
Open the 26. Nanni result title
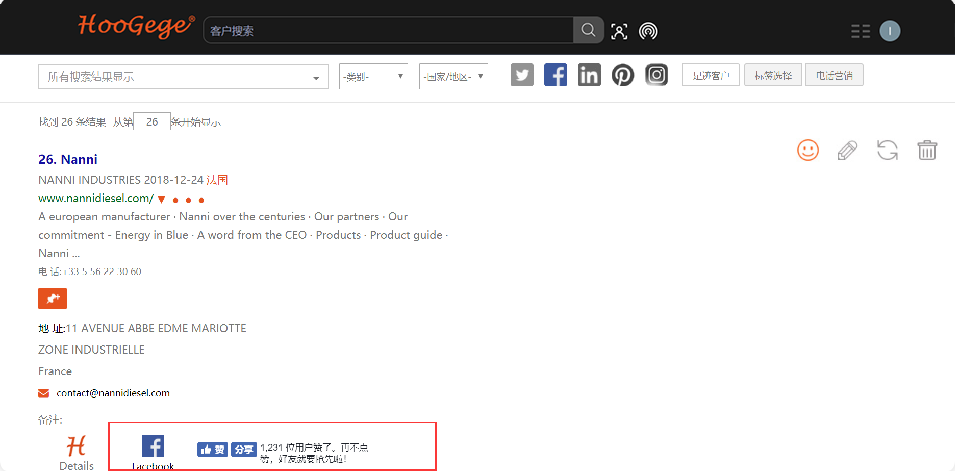pyautogui.click(x=68, y=160)
